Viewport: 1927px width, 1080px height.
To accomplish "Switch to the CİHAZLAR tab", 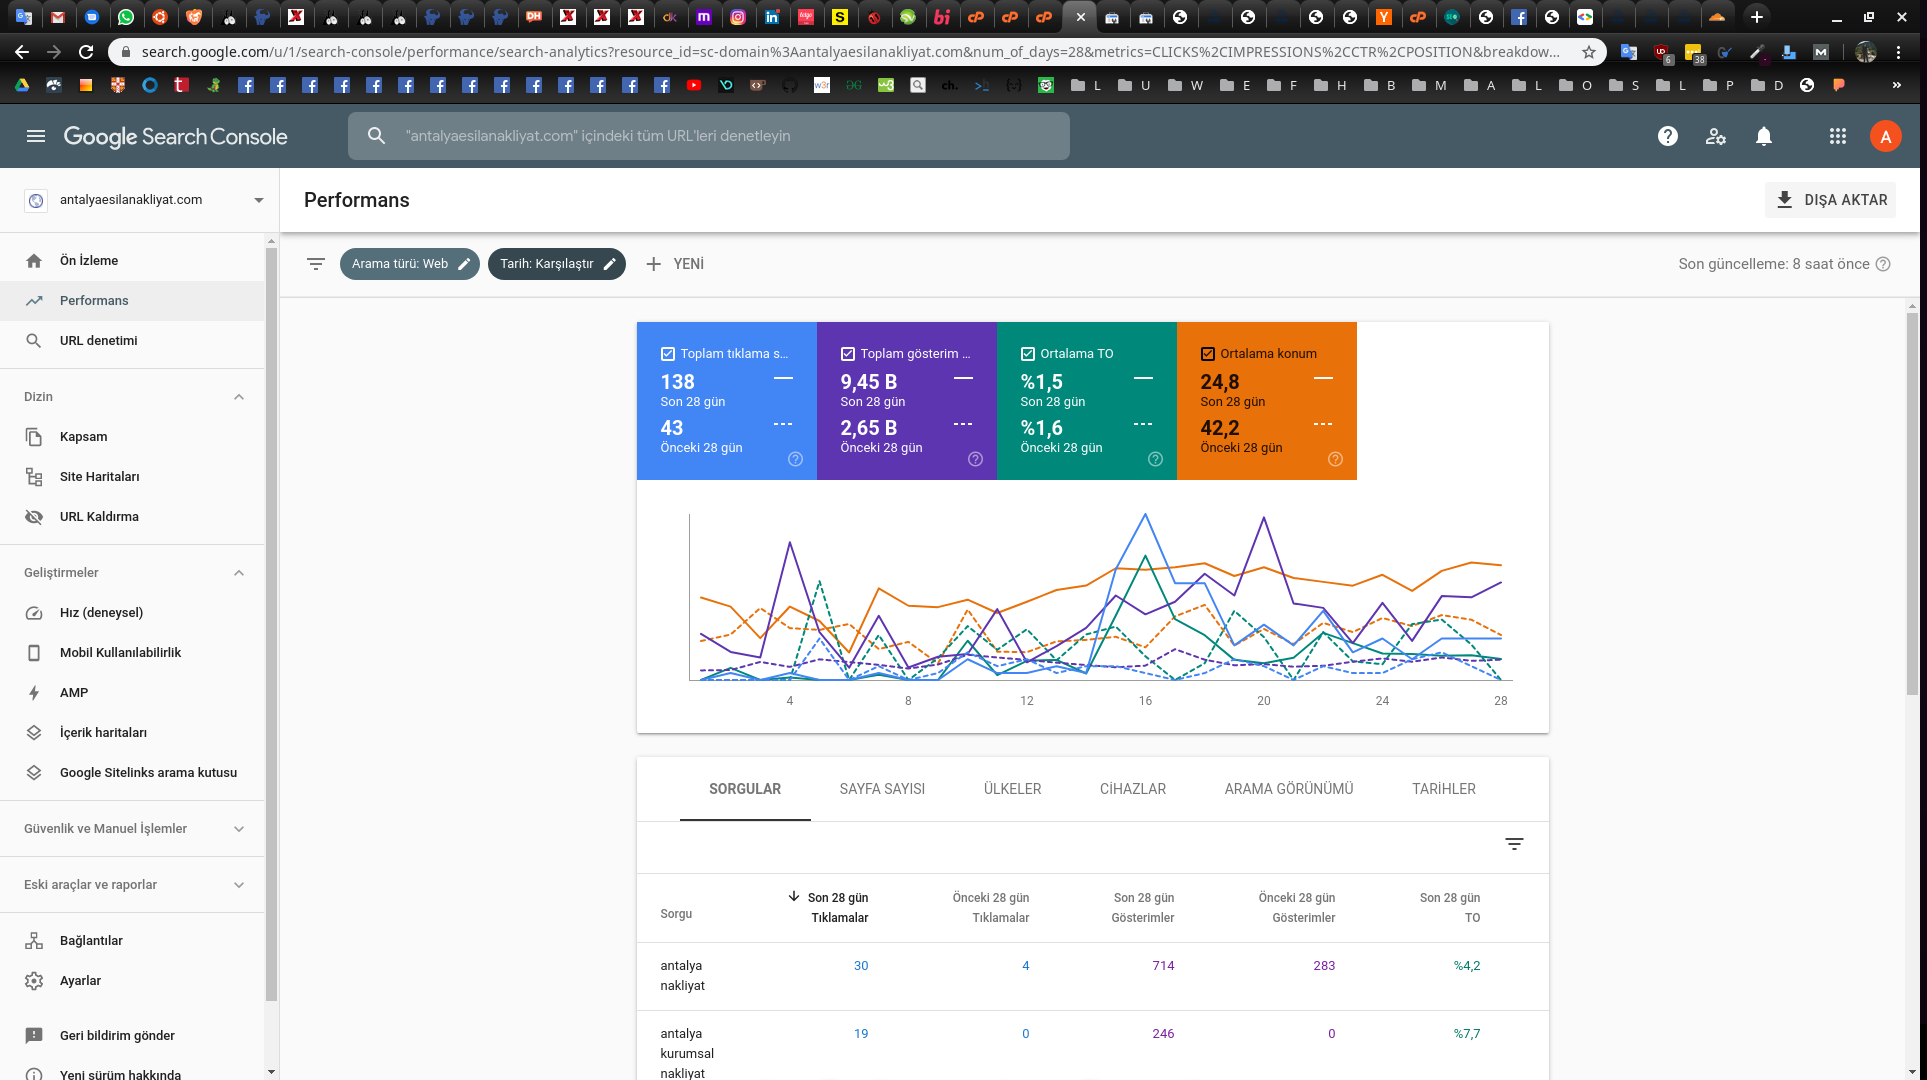I will [x=1133, y=789].
